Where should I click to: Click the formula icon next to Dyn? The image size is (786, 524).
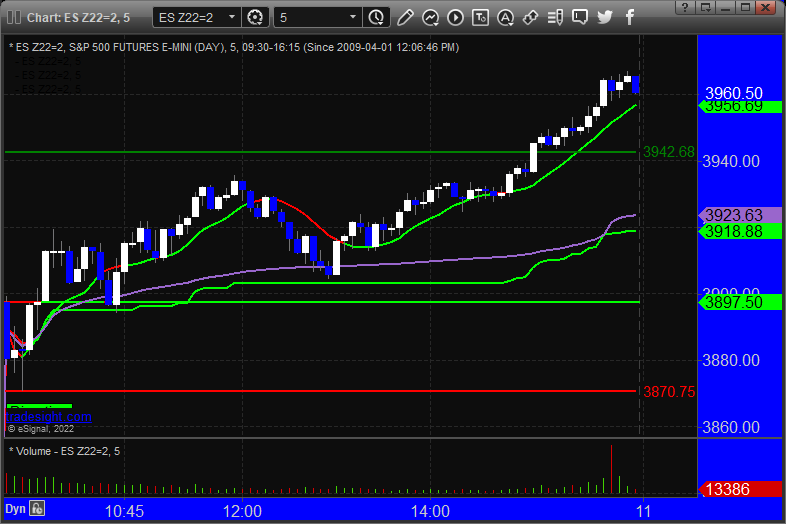tap(37, 508)
